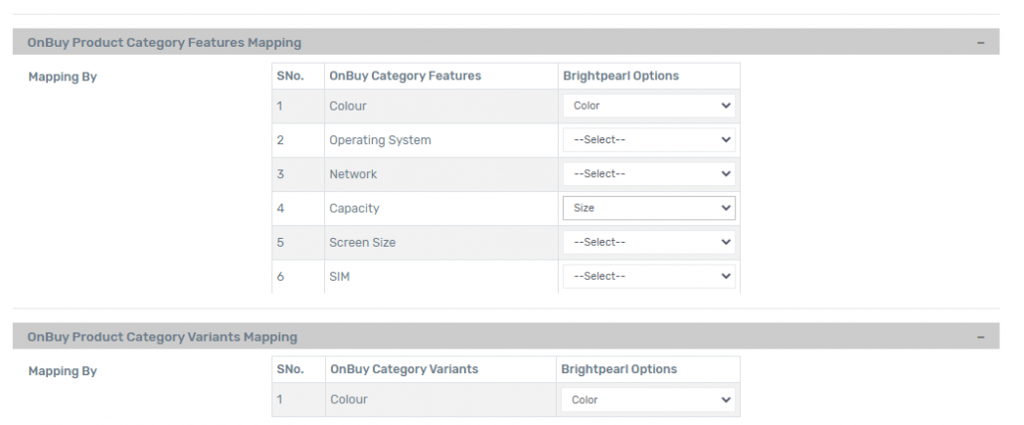The image size is (1024, 425).
Task: Click serial number 4 in Features table
Action: click(280, 208)
